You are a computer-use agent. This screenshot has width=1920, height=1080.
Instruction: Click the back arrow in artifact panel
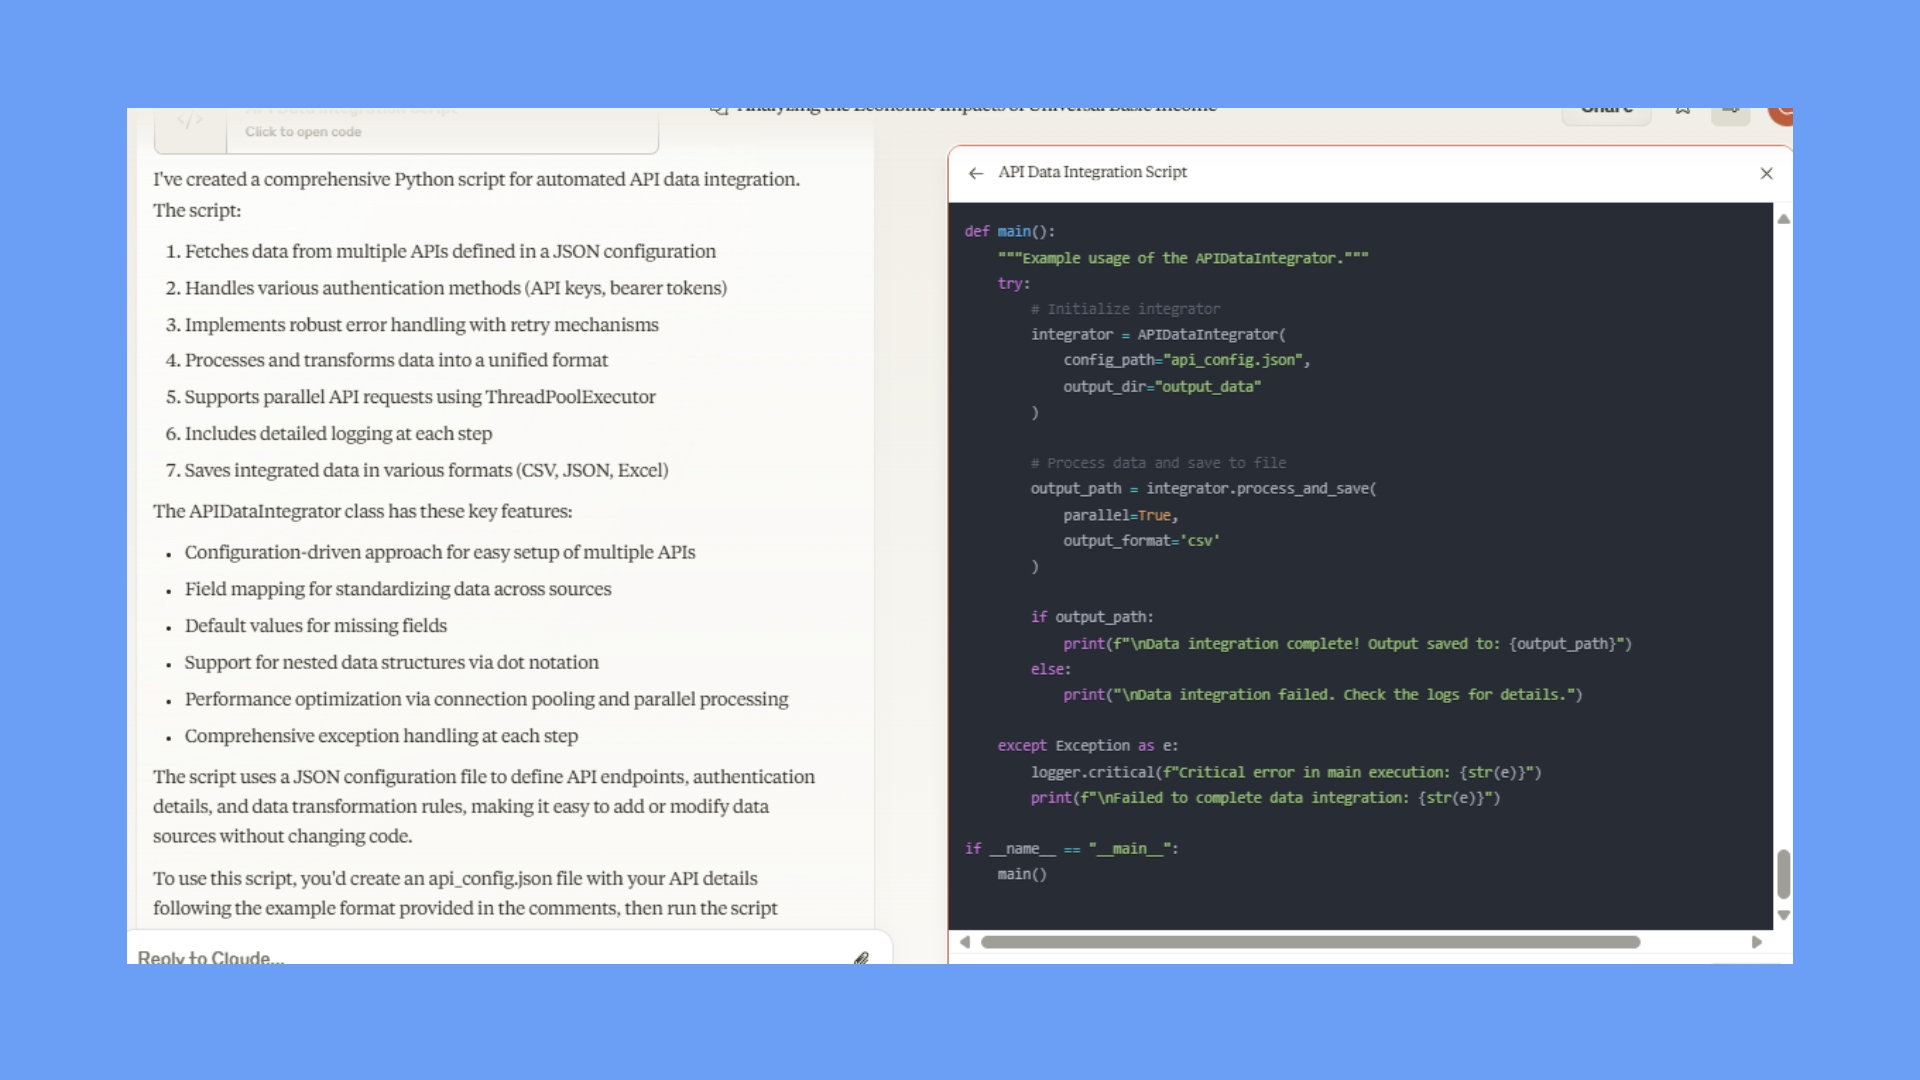coord(976,173)
